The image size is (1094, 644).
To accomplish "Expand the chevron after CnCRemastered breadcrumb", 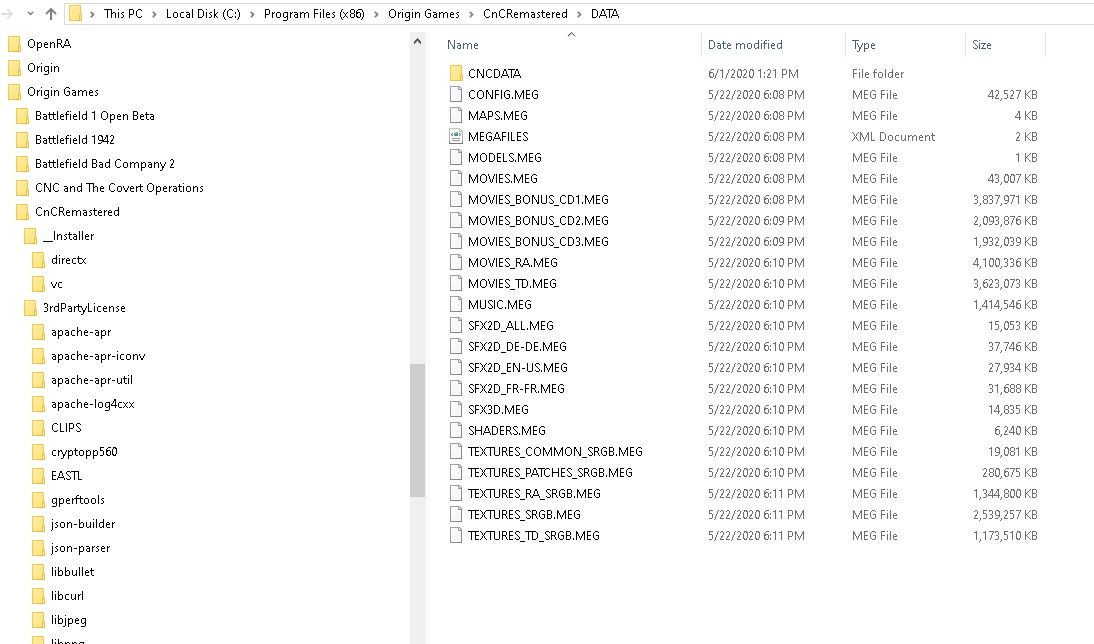I will point(579,14).
